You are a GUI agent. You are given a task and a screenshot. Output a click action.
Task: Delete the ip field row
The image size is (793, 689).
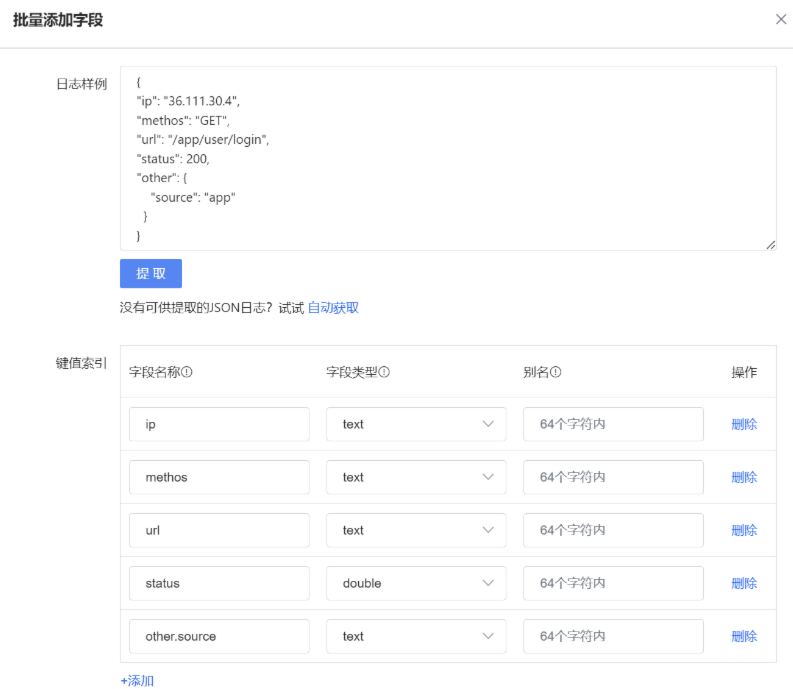pyautogui.click(x=744, y=424)
